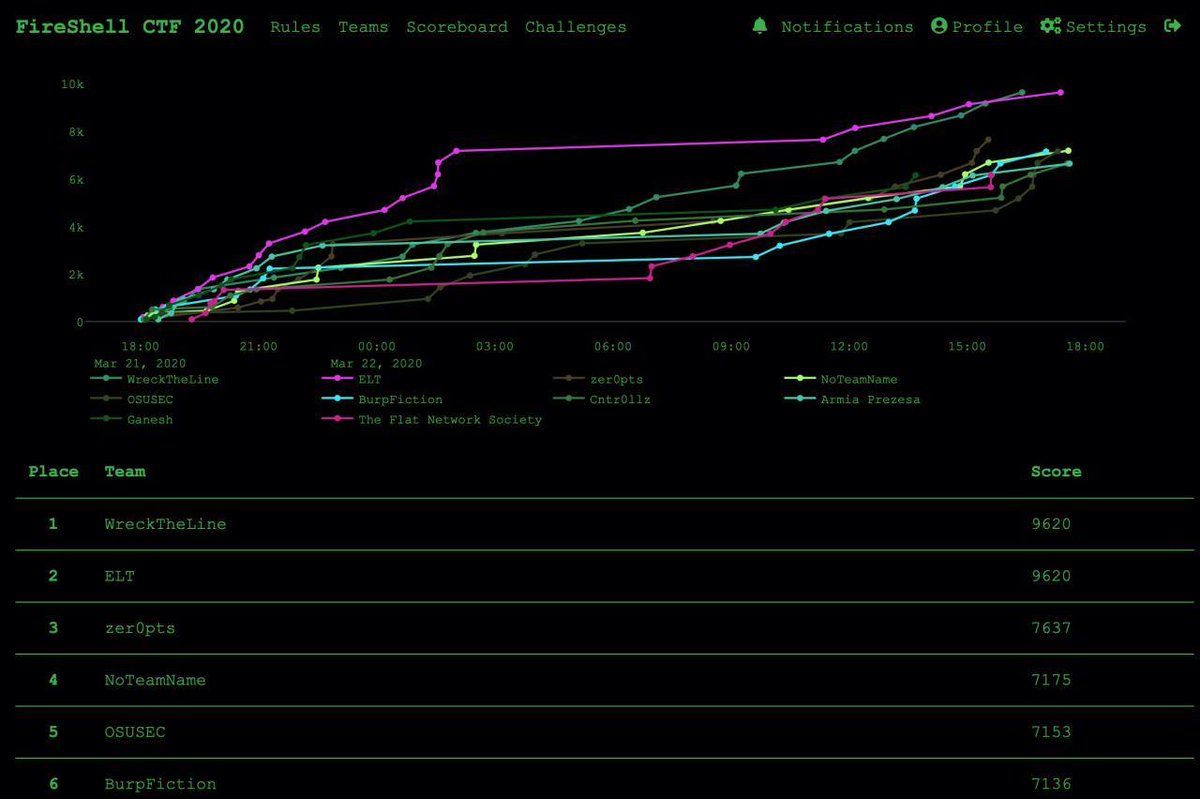Click ELT's final data point on chart
Image resolution: width=1200 pixels, height=799 pixels.
coord(1060,92)
